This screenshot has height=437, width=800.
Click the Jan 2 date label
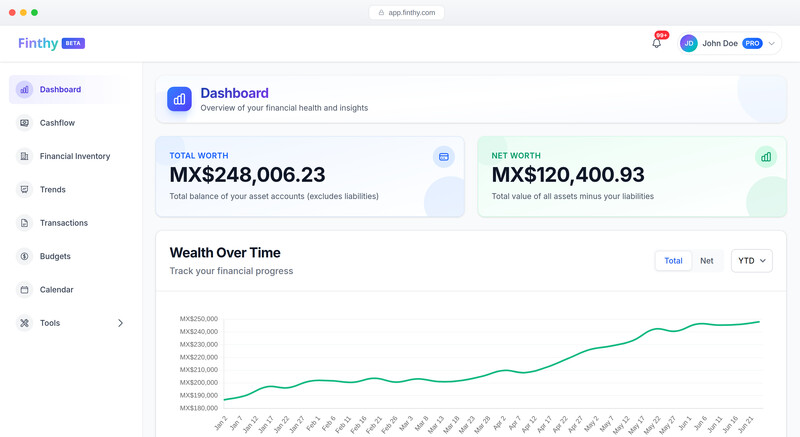tap(221, 423)
